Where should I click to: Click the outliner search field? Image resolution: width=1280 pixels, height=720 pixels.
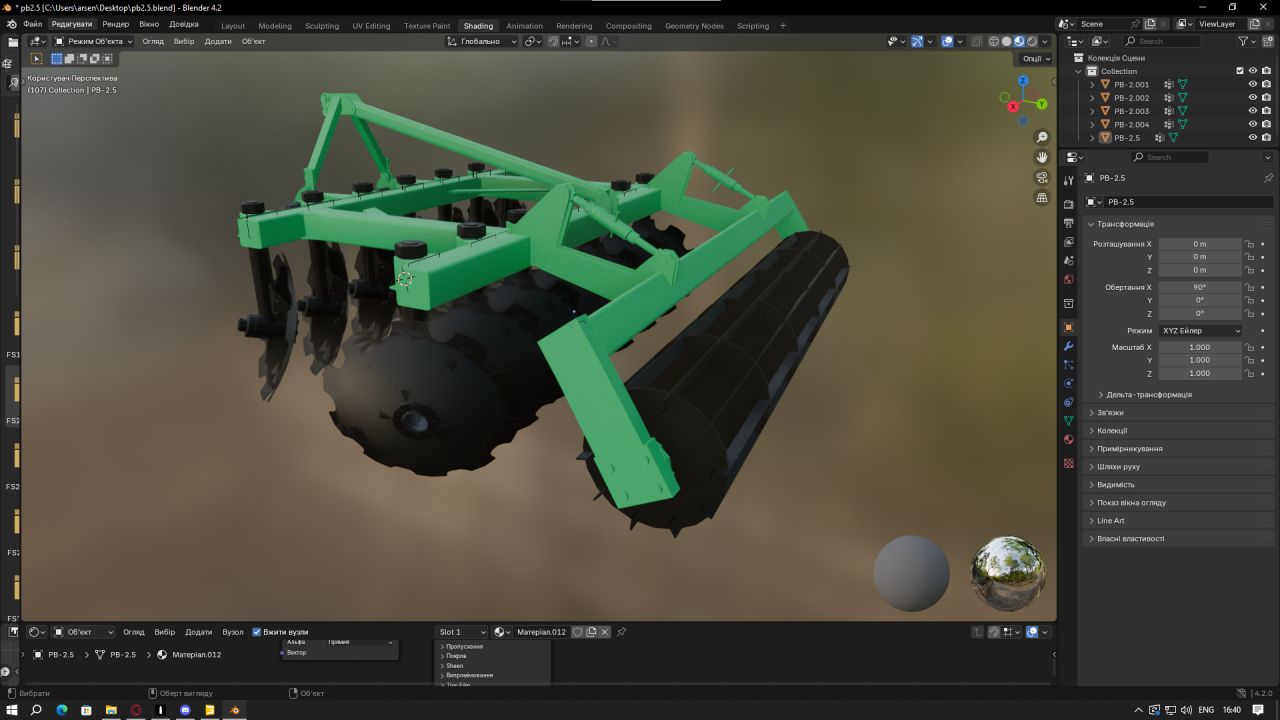point(1160,41)
